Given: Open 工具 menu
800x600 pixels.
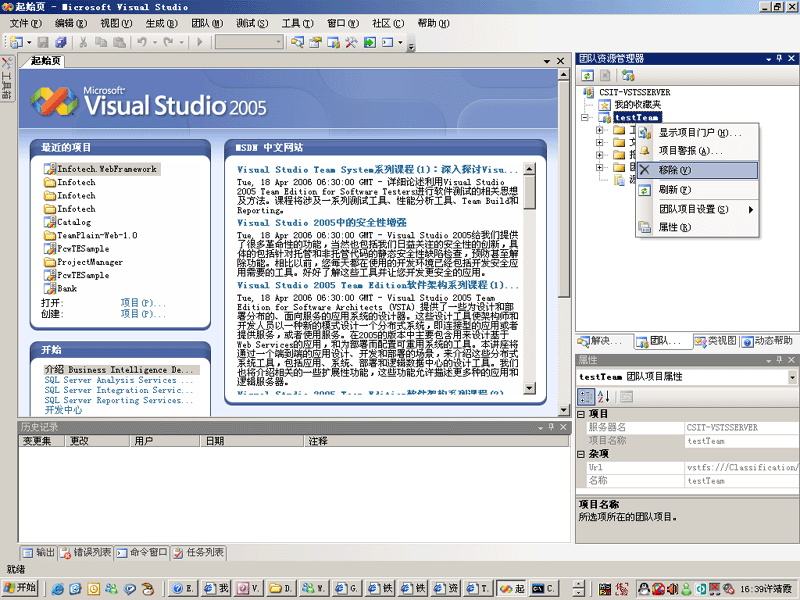Looking at the screenshot, I should (x=297, y=23).
